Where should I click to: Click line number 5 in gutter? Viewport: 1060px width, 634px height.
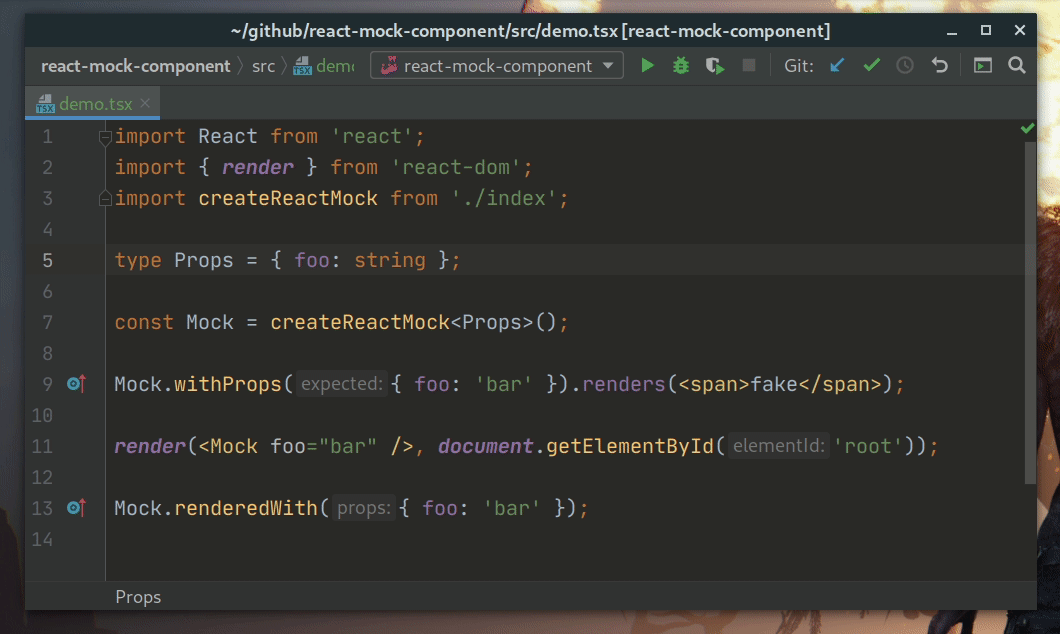47,260
